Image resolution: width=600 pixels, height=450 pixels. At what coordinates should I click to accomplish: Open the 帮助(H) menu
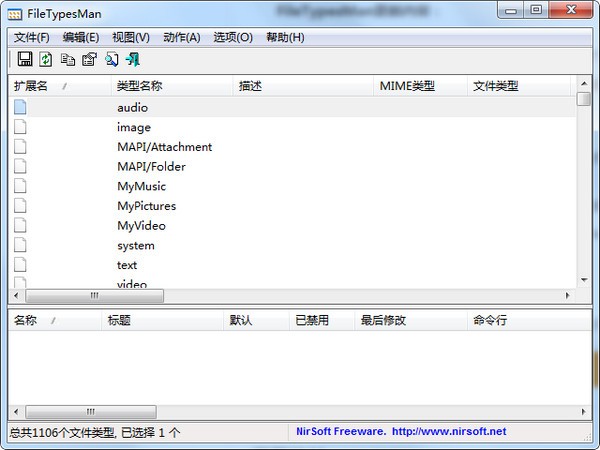pos(285,38)
